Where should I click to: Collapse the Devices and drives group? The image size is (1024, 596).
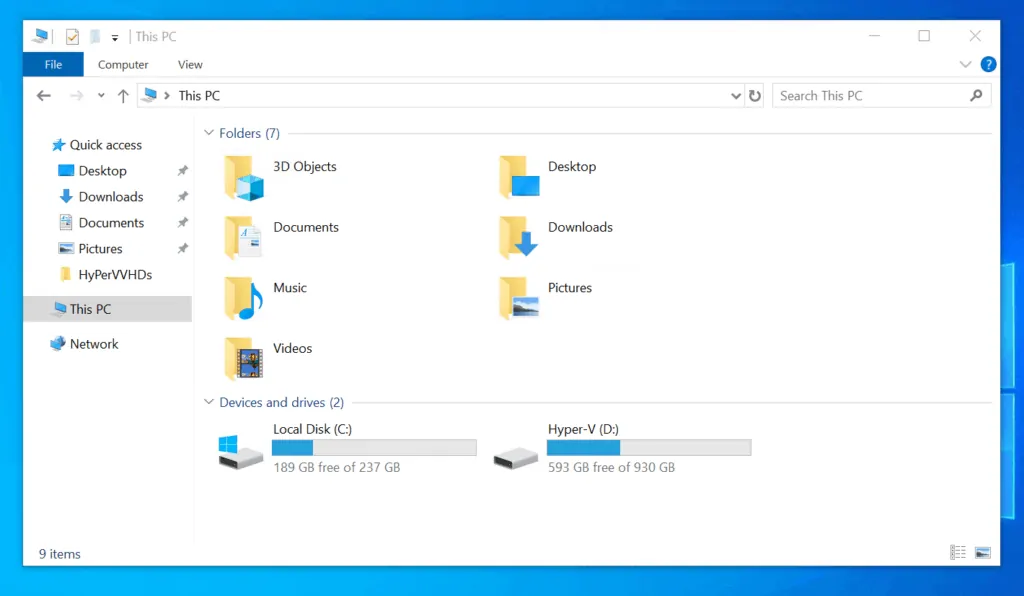tap(209, 402)
